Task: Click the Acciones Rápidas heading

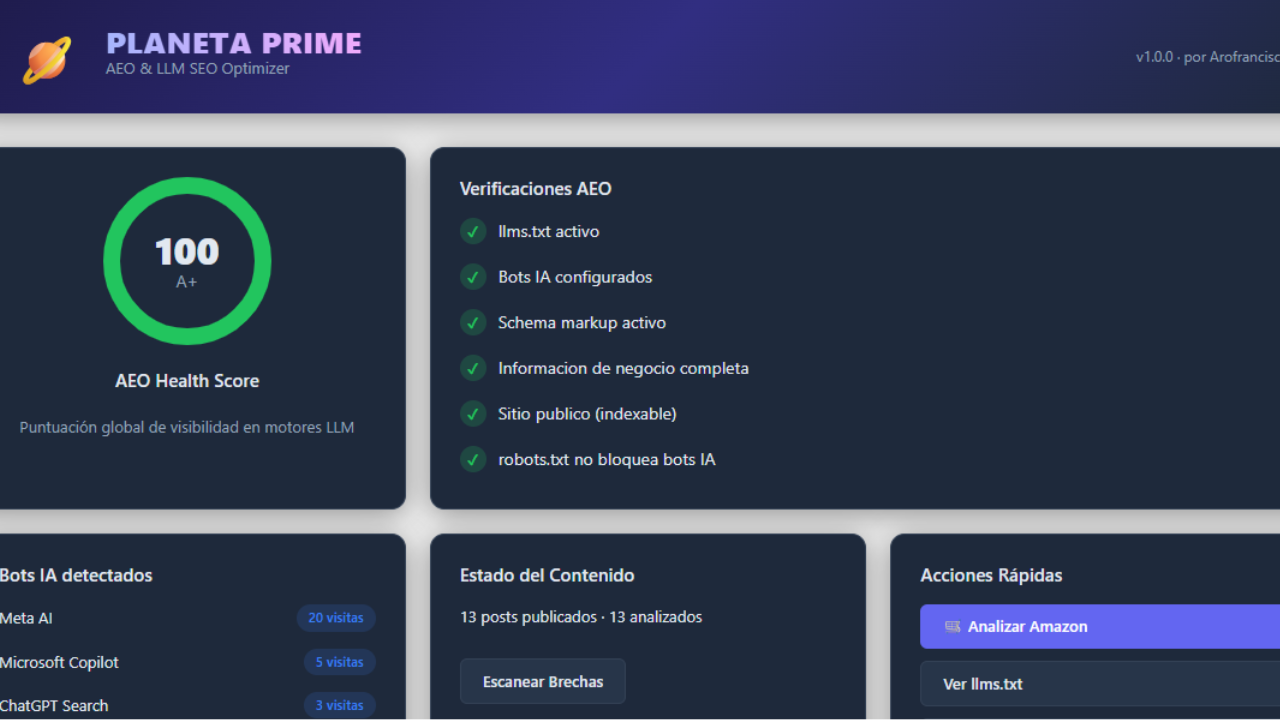Action: tap(991, 576)
